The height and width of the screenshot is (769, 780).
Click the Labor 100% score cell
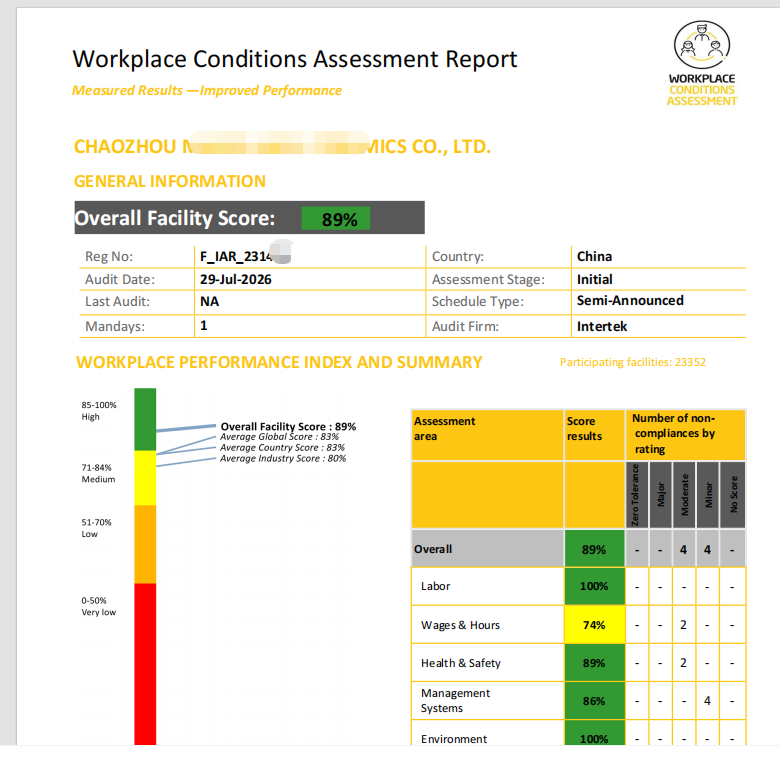tap(594, 586)
